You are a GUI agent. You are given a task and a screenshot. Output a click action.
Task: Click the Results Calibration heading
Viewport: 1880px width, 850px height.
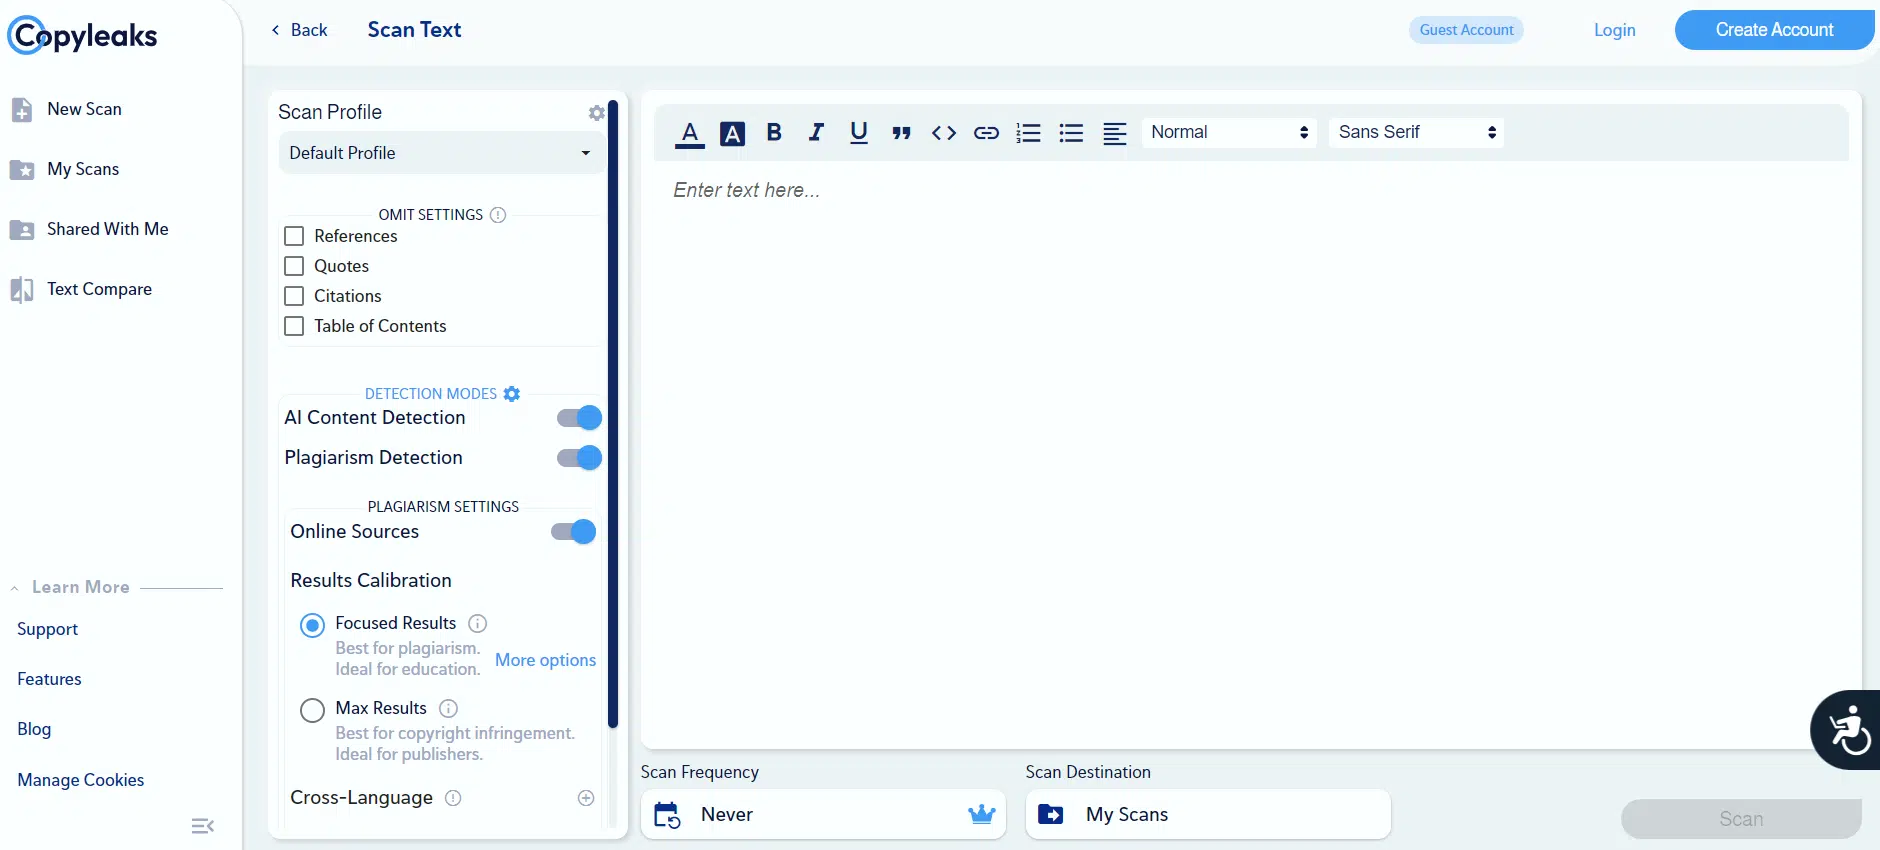[371, 580]
